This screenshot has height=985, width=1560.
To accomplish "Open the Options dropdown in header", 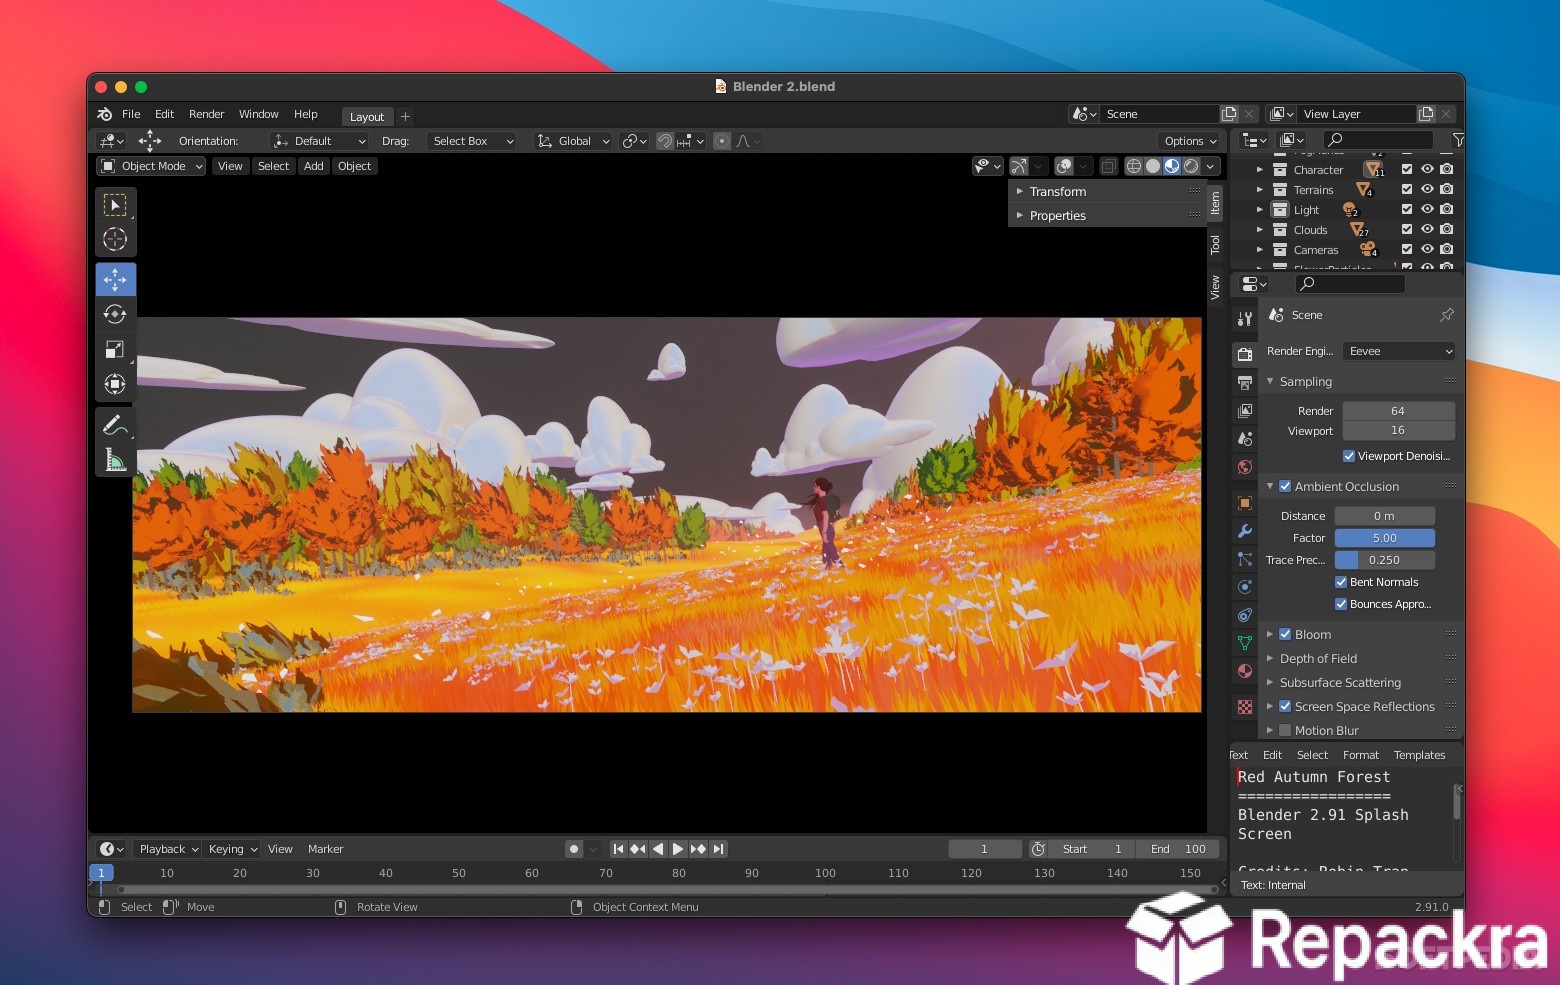I will coord(1190,141).
